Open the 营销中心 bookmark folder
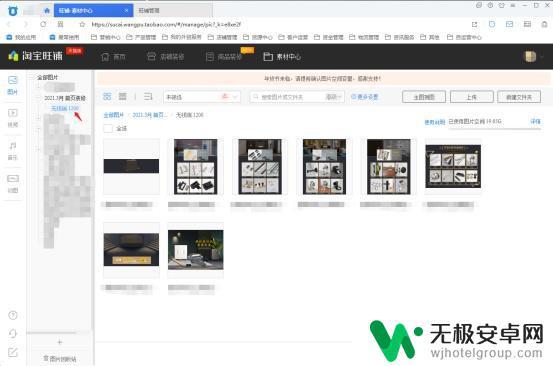553x366 pixels. coord(105,37)
